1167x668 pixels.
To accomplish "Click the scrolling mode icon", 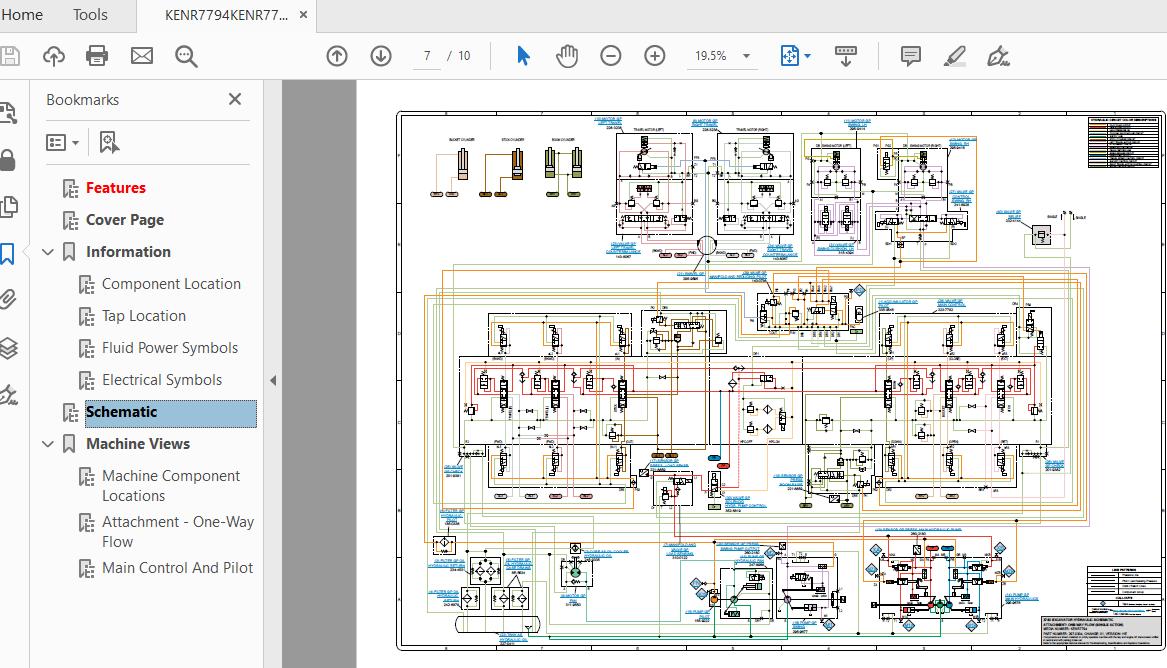I will [x=845, y=56].
